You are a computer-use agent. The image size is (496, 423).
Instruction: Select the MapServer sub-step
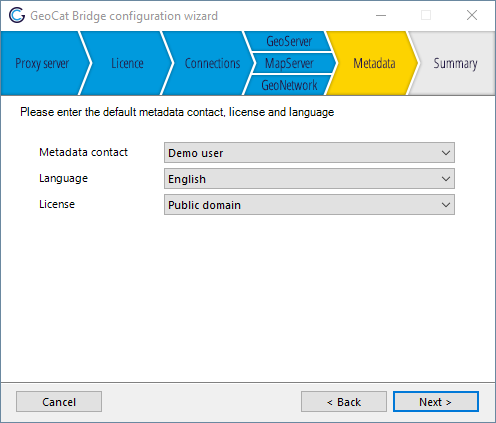pyautogui.click(x=289, y=63)
